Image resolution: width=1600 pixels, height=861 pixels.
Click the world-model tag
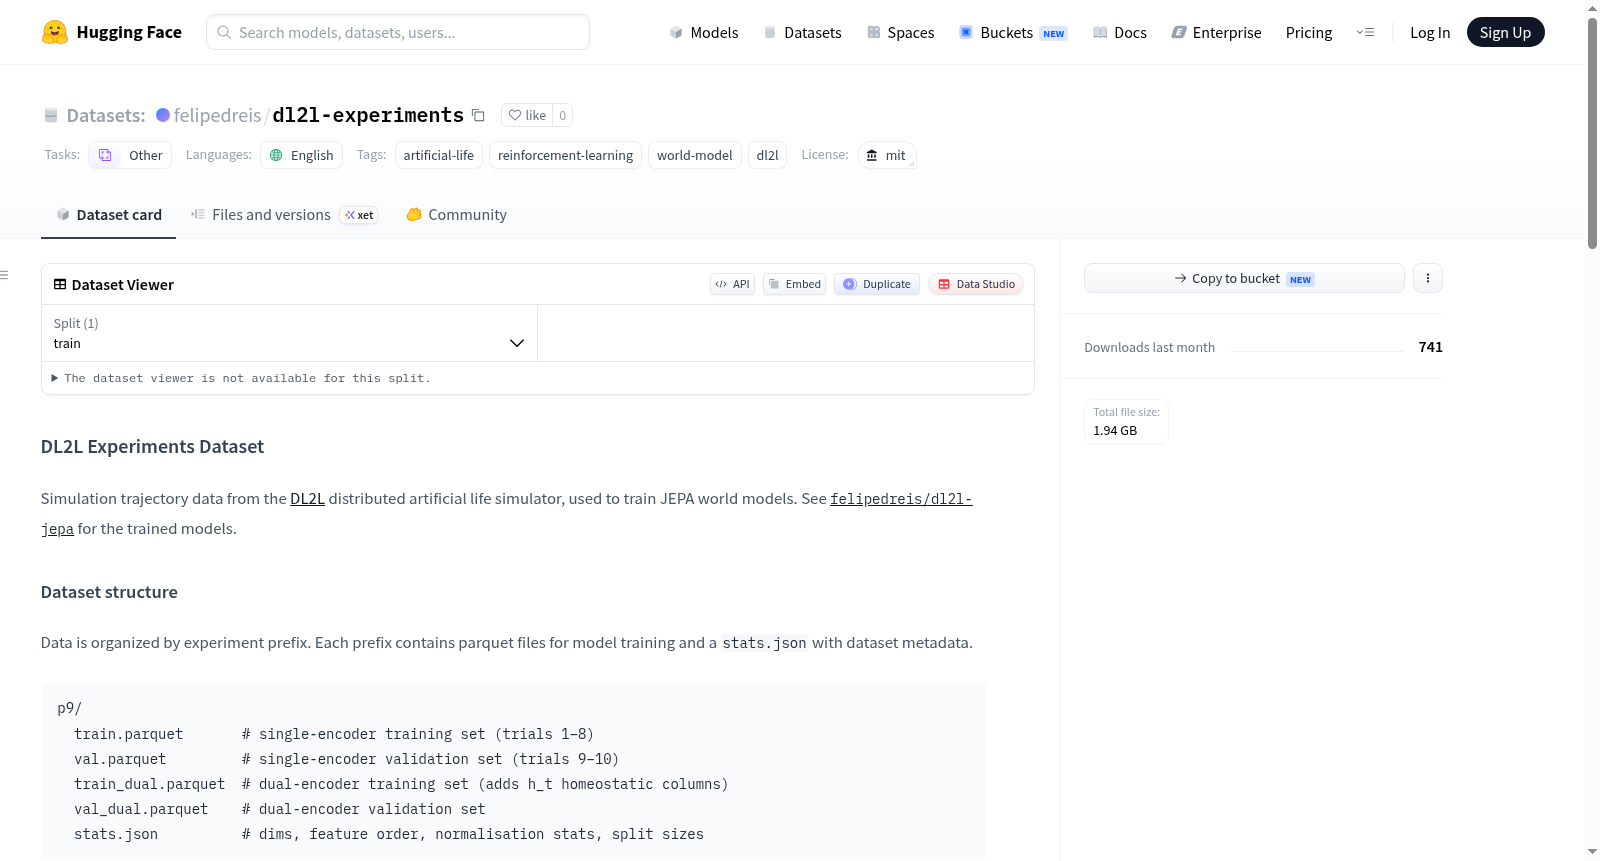pos(695,155)
